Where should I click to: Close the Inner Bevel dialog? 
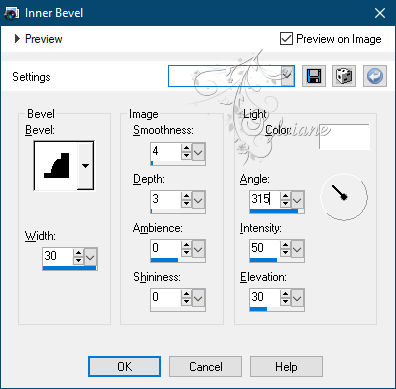(x=380, y=13)
